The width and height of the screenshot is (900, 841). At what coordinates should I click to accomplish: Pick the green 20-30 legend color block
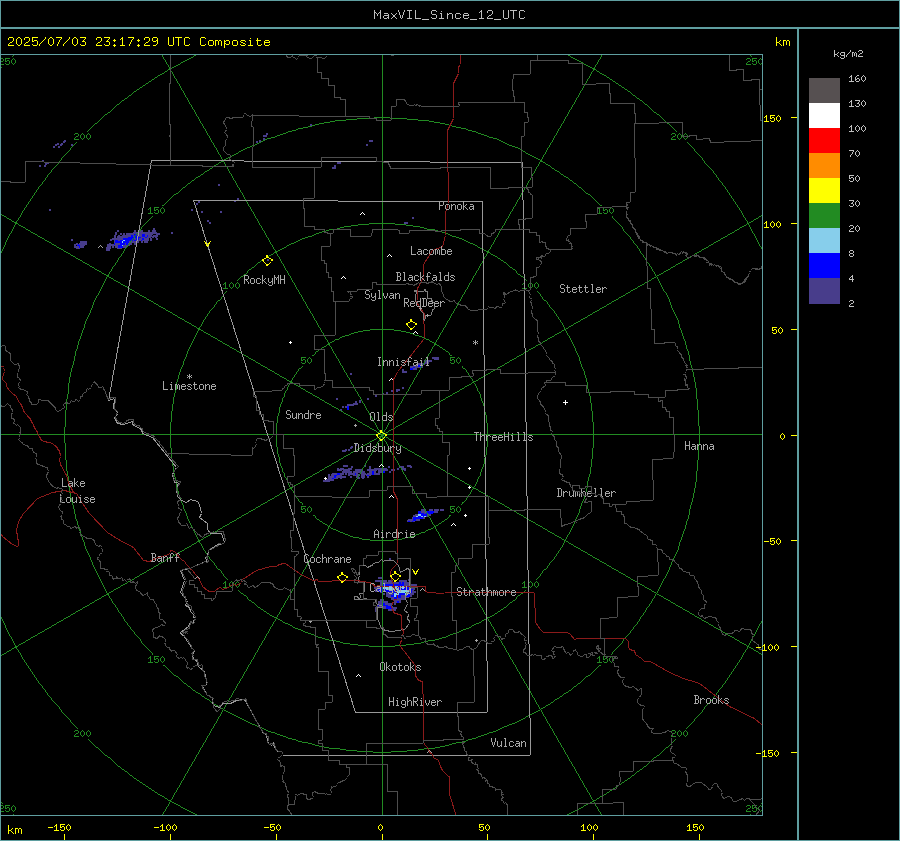coord(824,216)
